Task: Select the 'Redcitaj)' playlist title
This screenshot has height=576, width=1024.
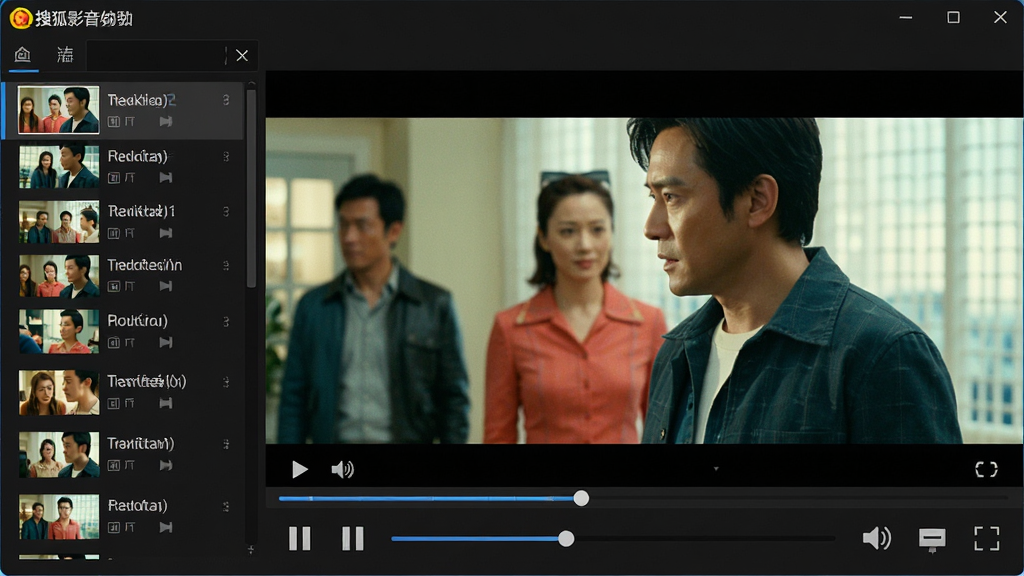Action: (138, 156)
